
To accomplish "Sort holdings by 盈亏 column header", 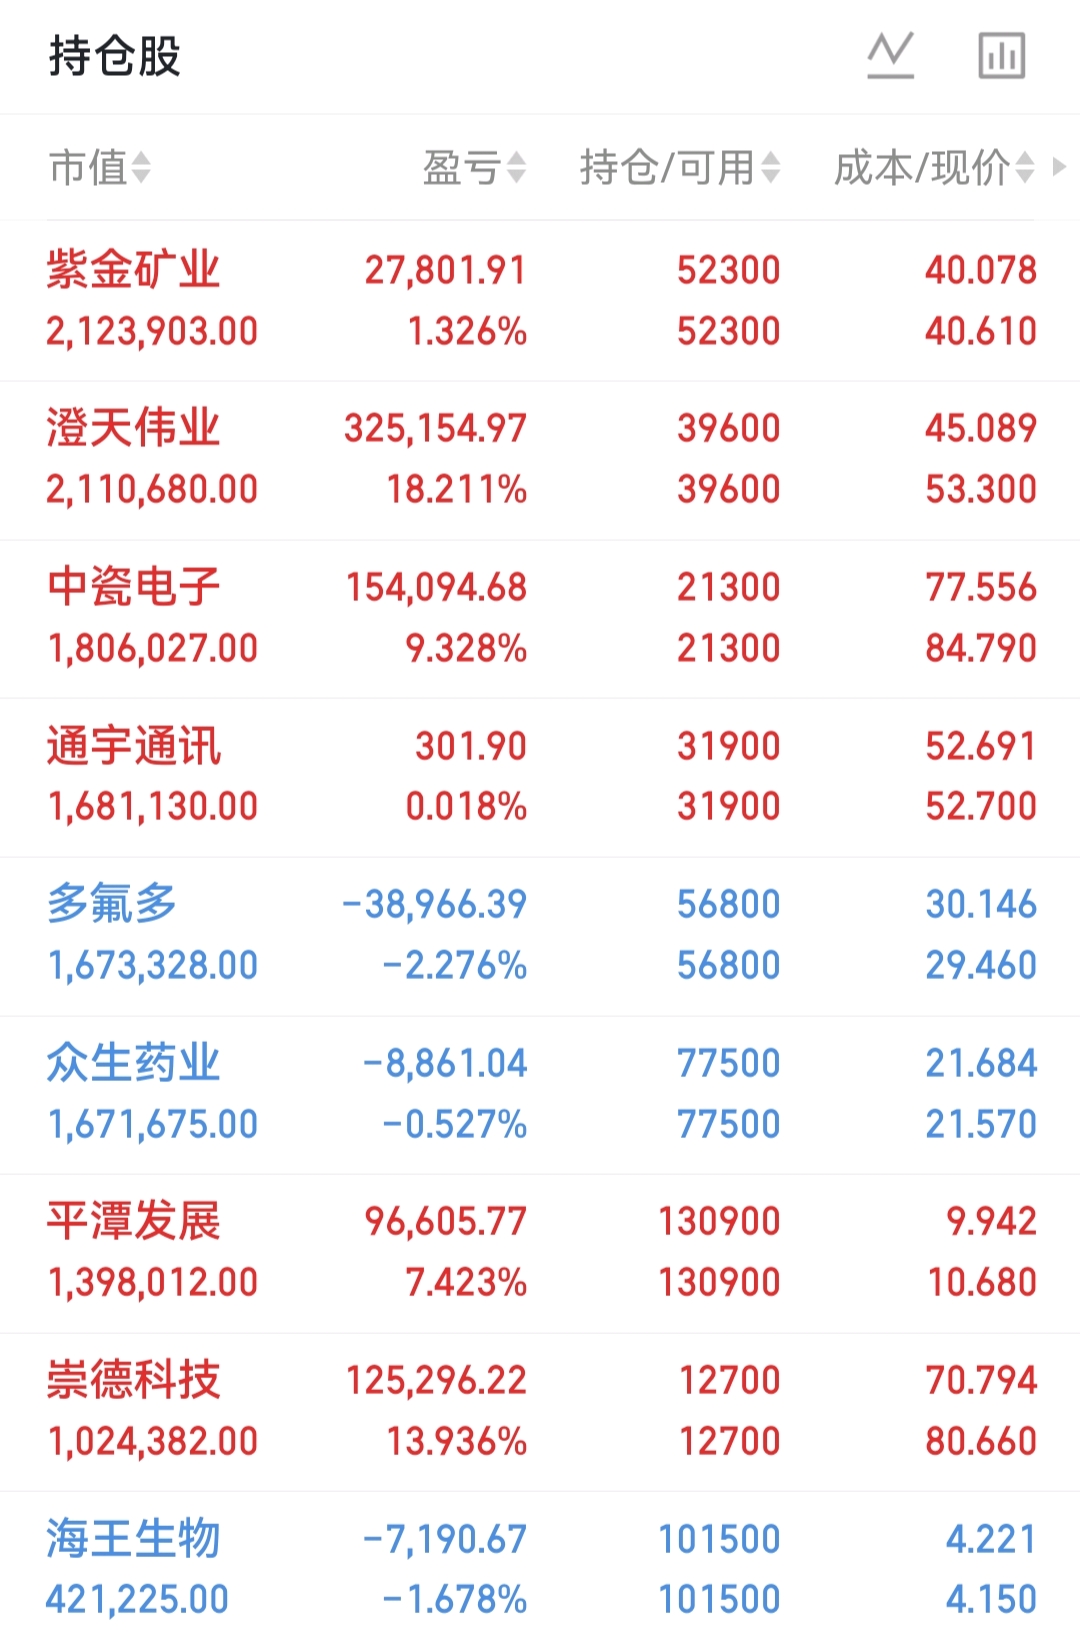I will (461, 168).
